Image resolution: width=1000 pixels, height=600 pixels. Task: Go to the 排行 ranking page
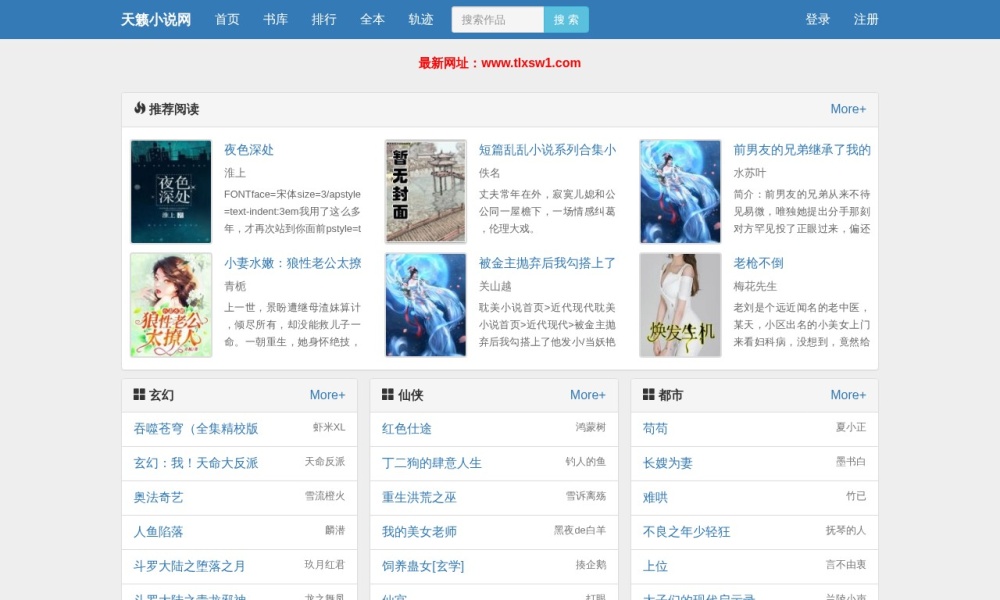tap(324, 20)
